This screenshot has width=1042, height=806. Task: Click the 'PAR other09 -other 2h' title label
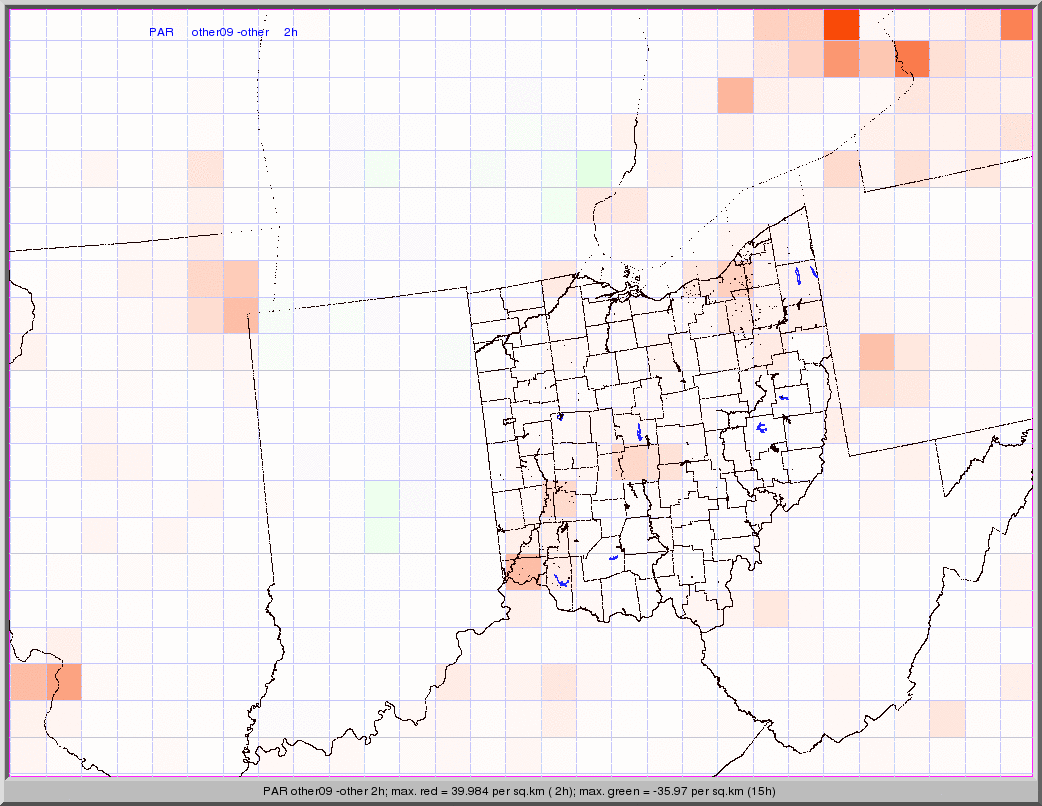(x=223, y=32)
